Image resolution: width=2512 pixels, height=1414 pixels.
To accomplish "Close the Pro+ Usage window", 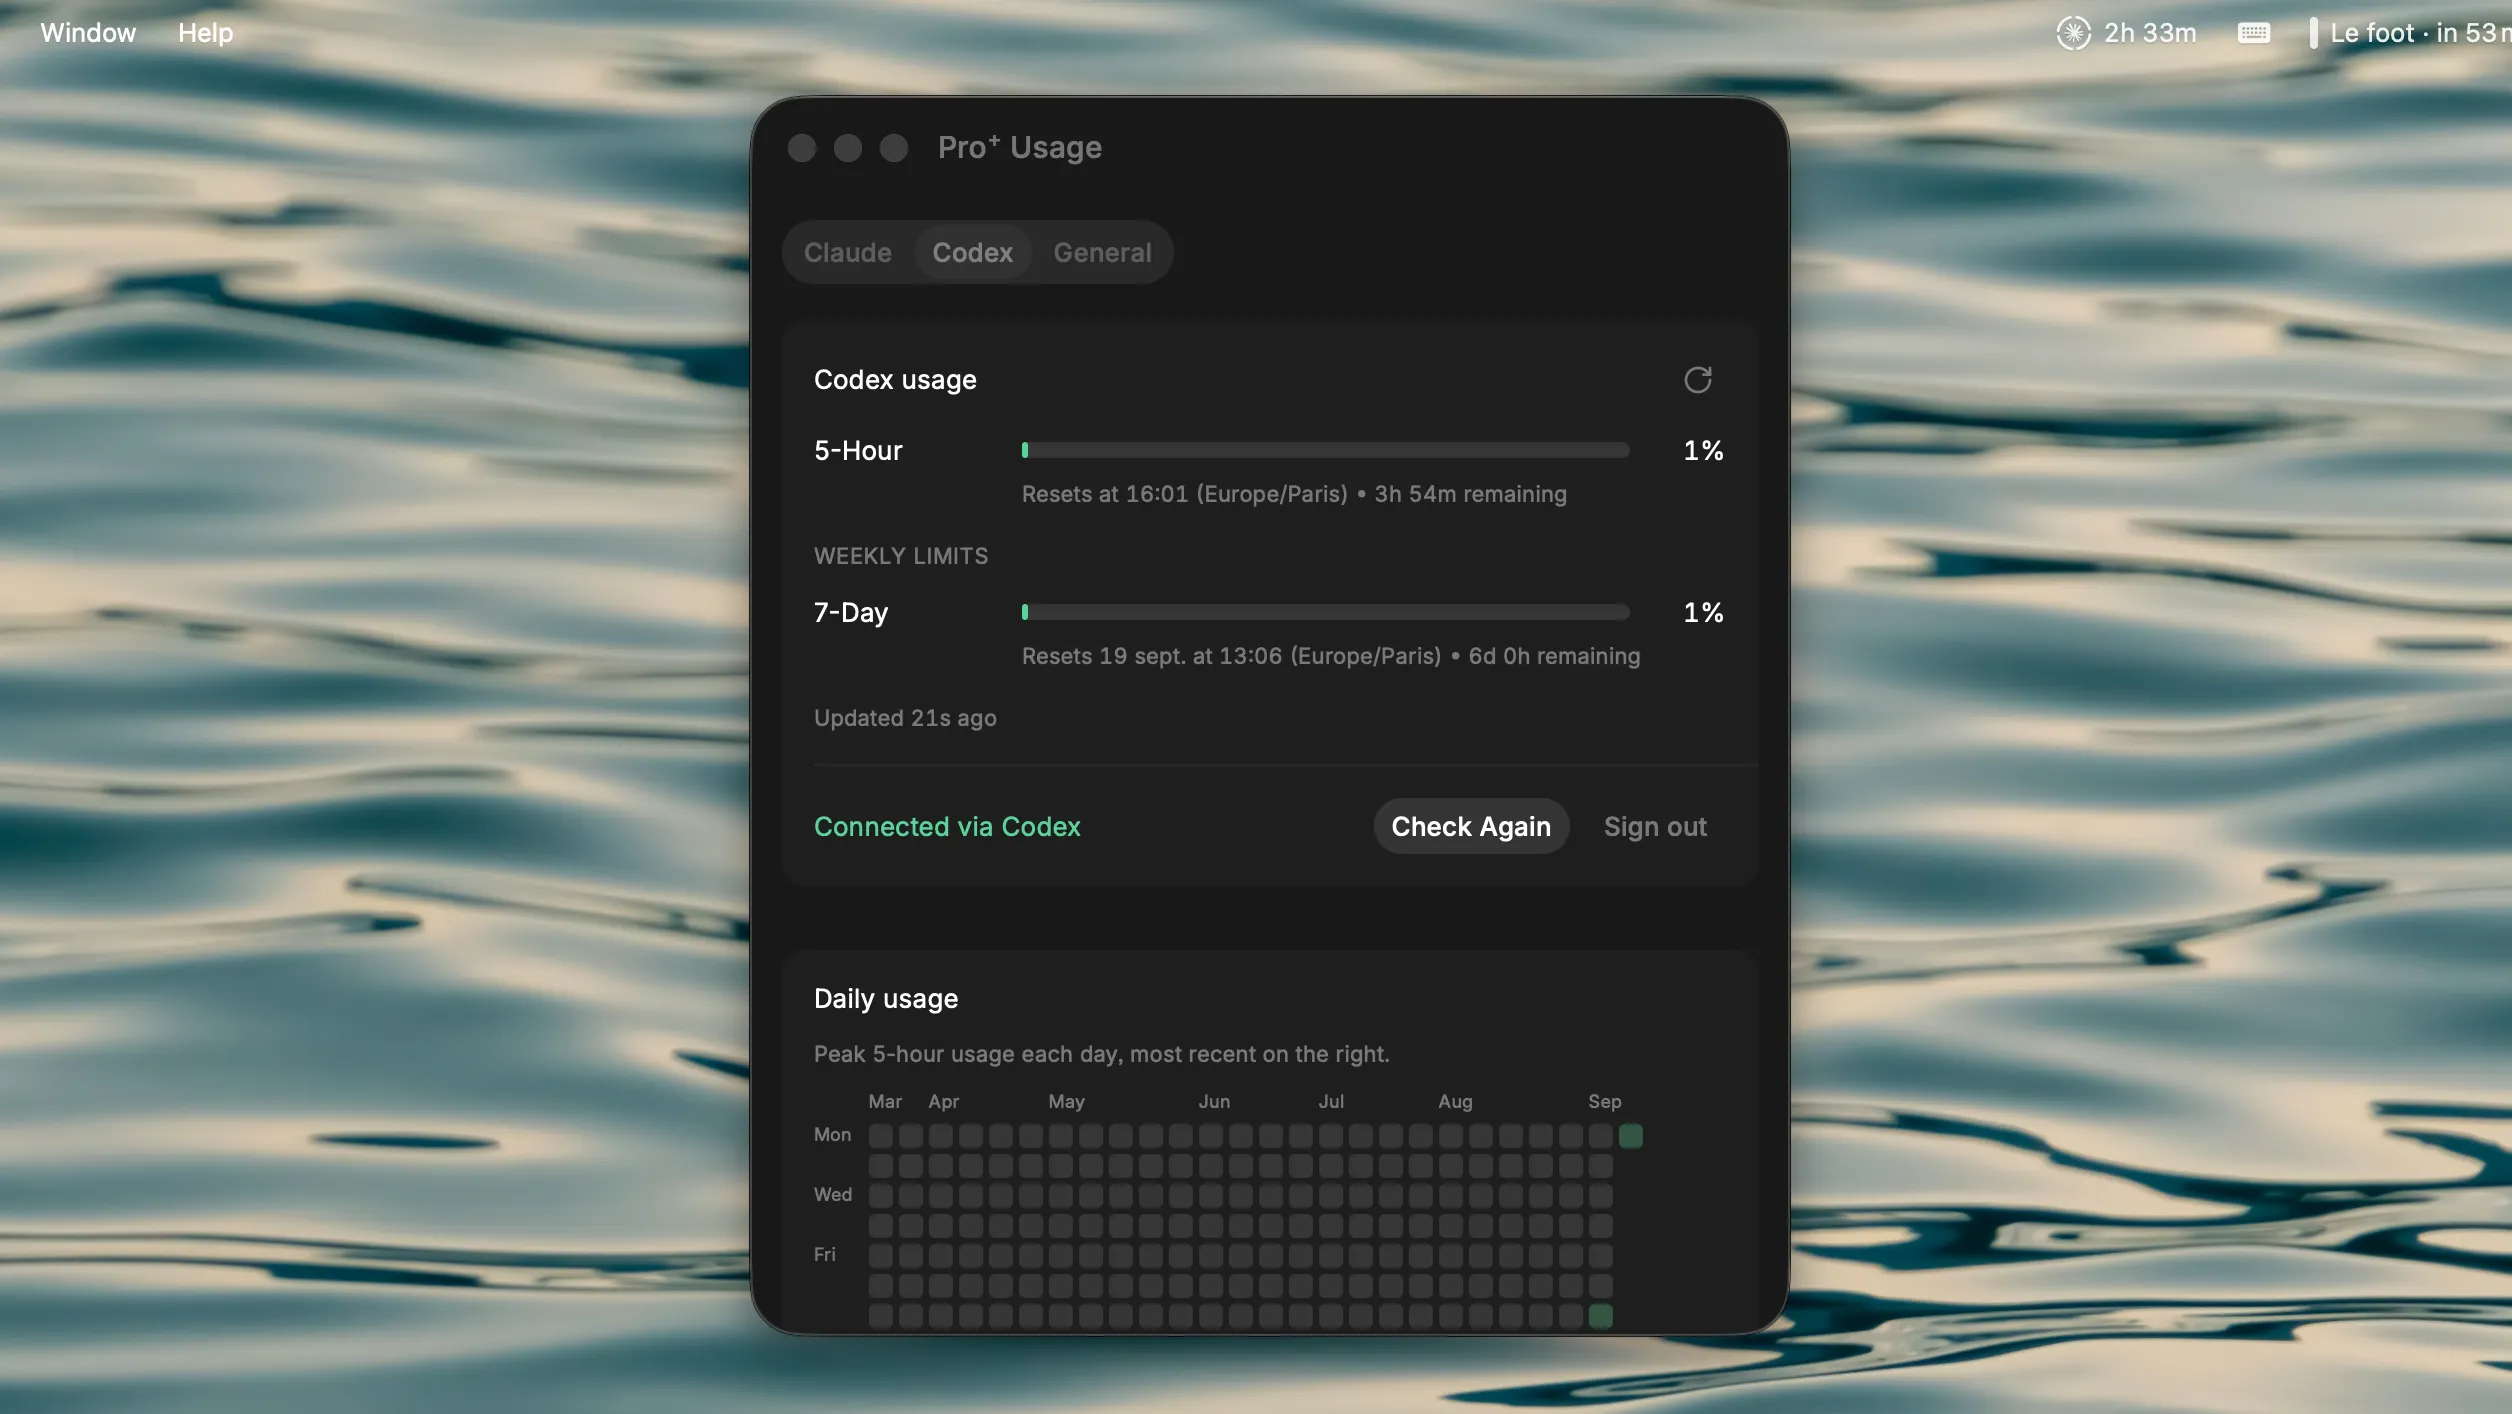I will 802,148.
